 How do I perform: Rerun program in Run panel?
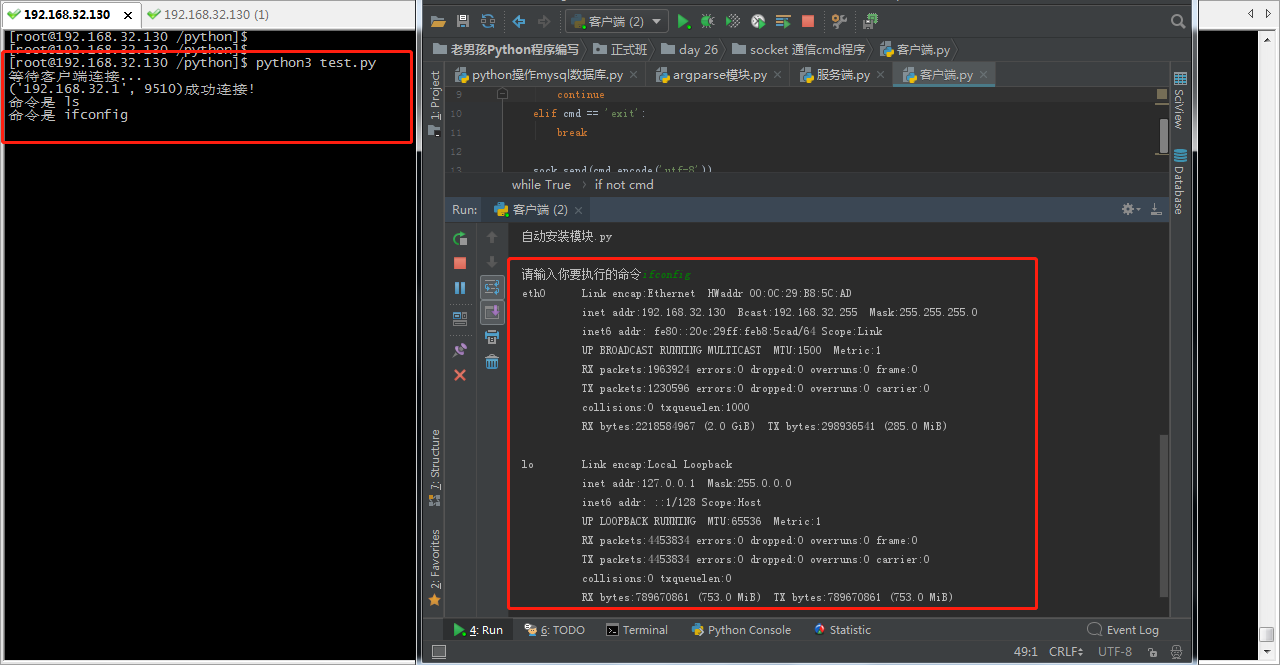pyautogui.click(x=460, y=238)
